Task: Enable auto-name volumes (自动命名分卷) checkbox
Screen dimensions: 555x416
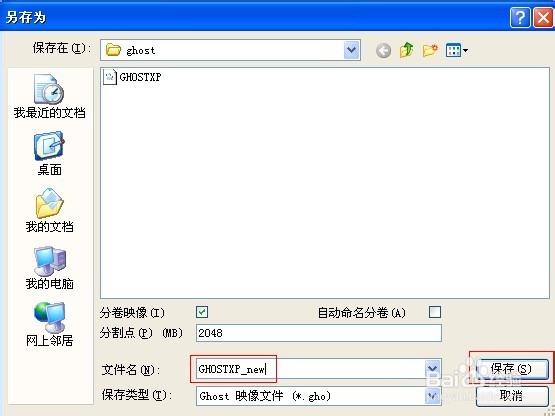Action: [x=435, y=312]
